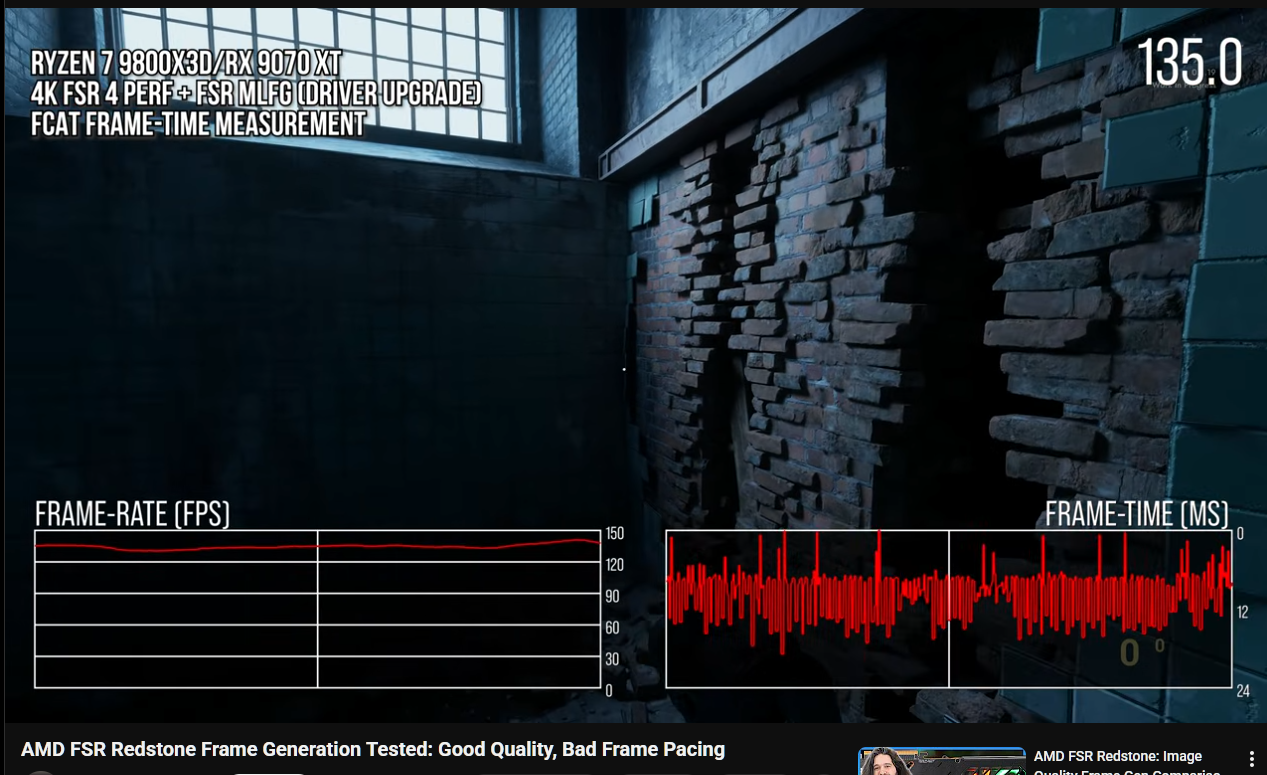
Task: Click the 'FCAT FRAME-TIME MEASUREMENT' overlay text
Action: click(198, 124)
